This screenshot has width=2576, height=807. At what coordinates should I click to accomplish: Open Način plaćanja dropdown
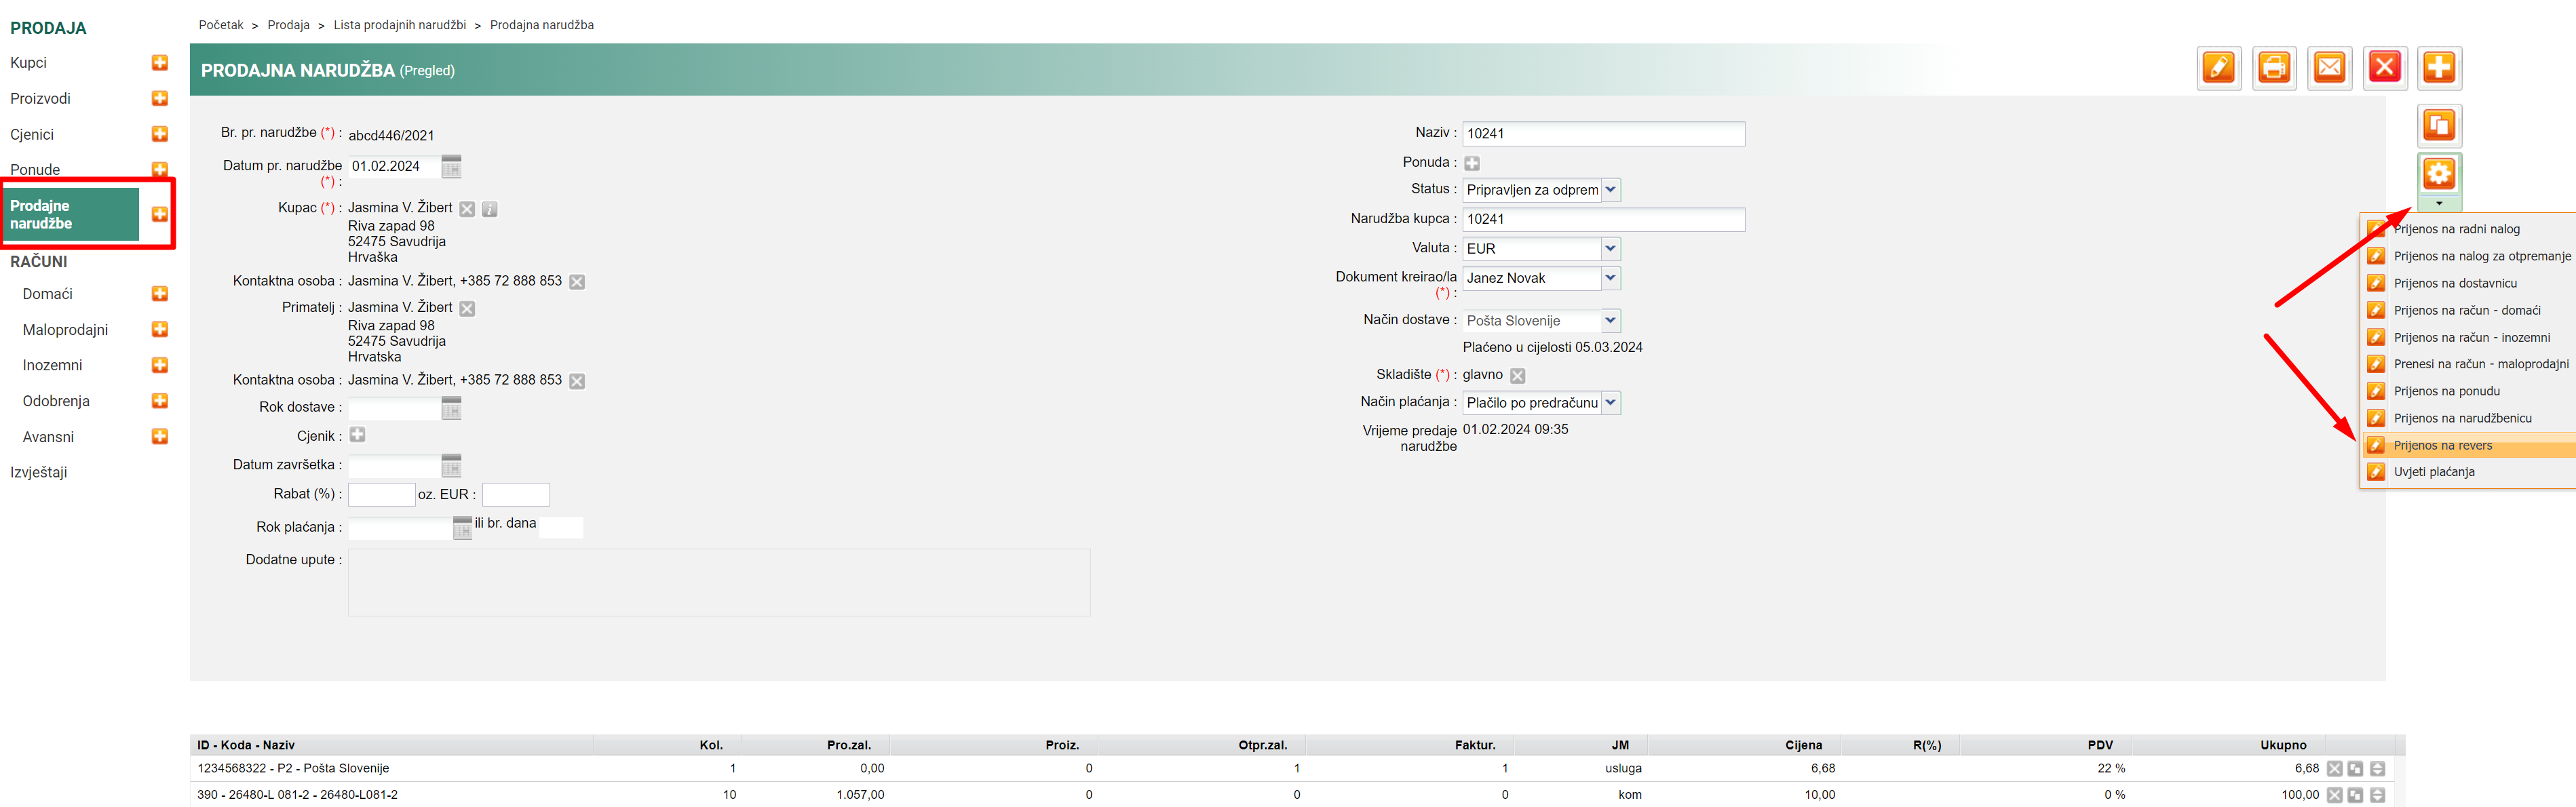(x=1610, y=403)
